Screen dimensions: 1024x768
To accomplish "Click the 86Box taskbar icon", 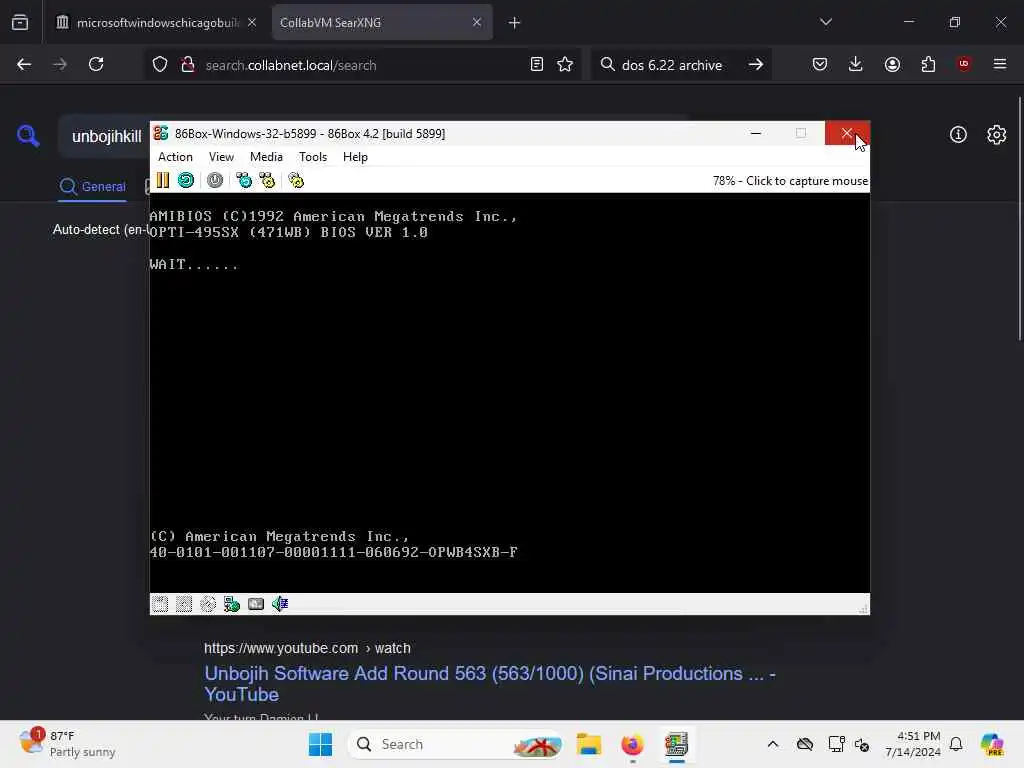I will [x=676, y=744].
